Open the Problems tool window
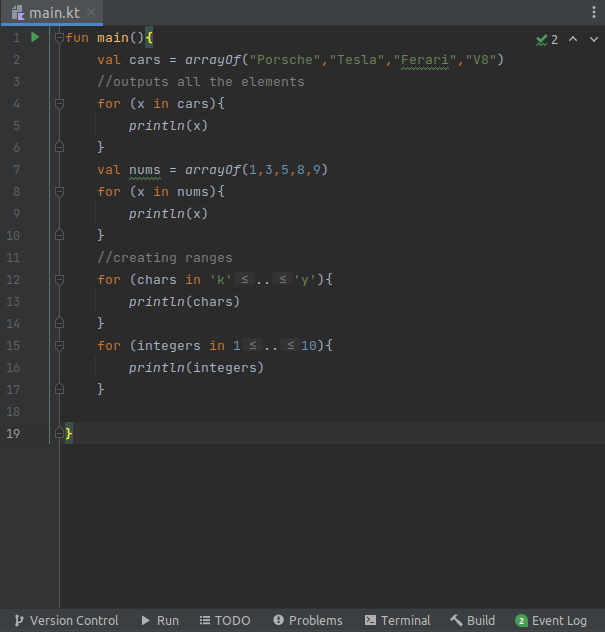Image resolution: width=605 pixels, height=632 pixels. (x=308, y=620)
